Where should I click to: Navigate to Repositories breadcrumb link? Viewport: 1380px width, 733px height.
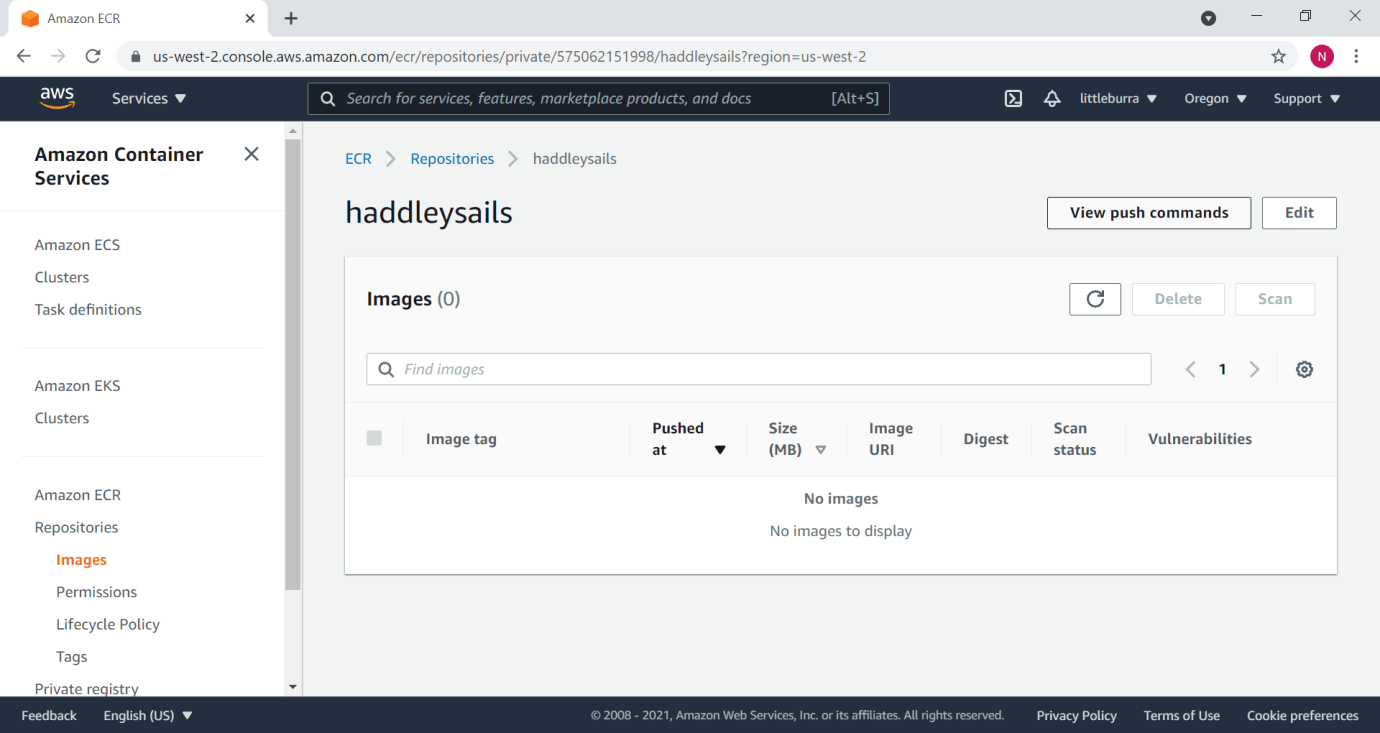pyautogui.click(x=452, y=159)
